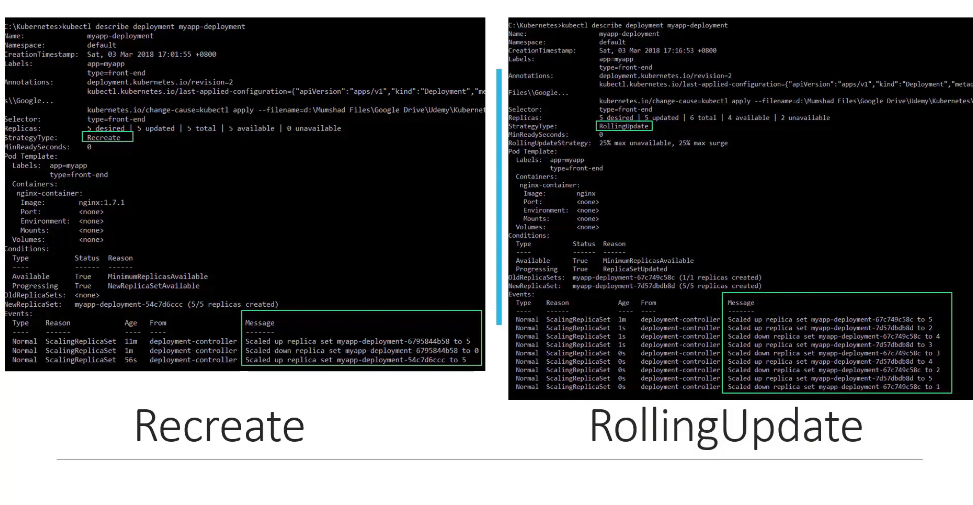Select the green-boxed RollingUpdate StrategyType value
973x505 pixels.
pyautogui.click(x=623, y=126)
